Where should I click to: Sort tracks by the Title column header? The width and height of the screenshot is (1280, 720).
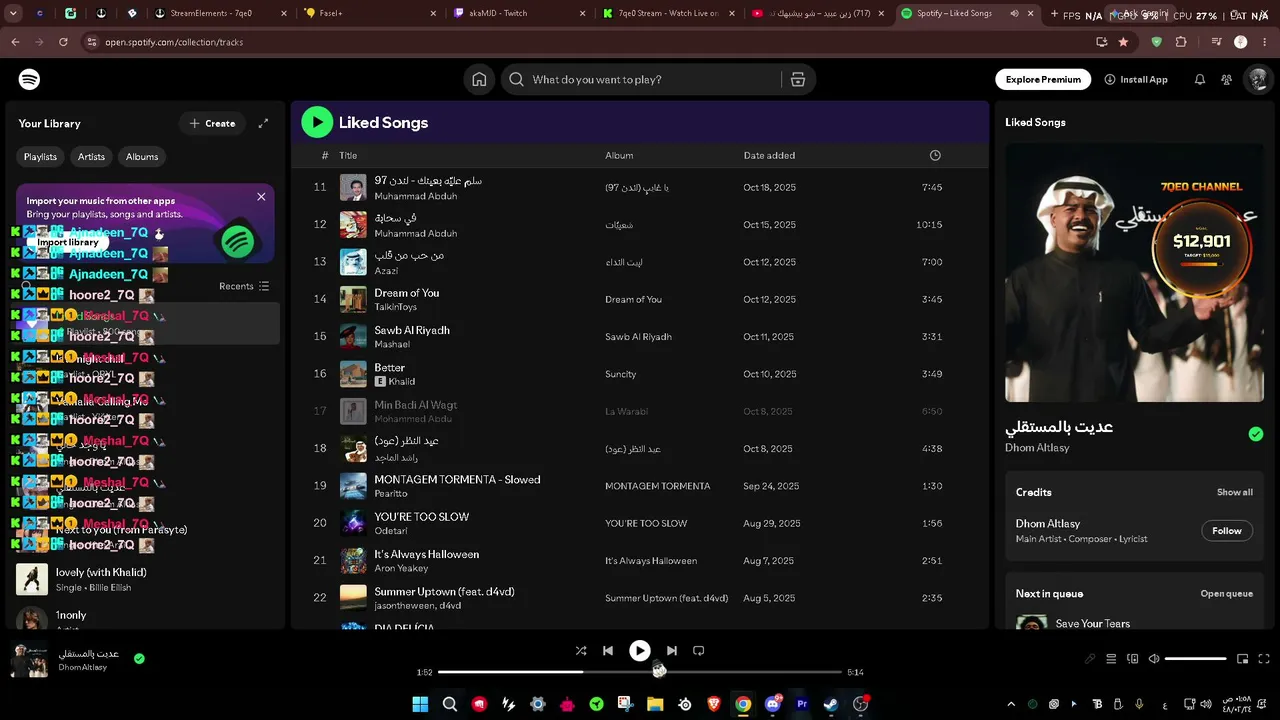tap(348, 156)
